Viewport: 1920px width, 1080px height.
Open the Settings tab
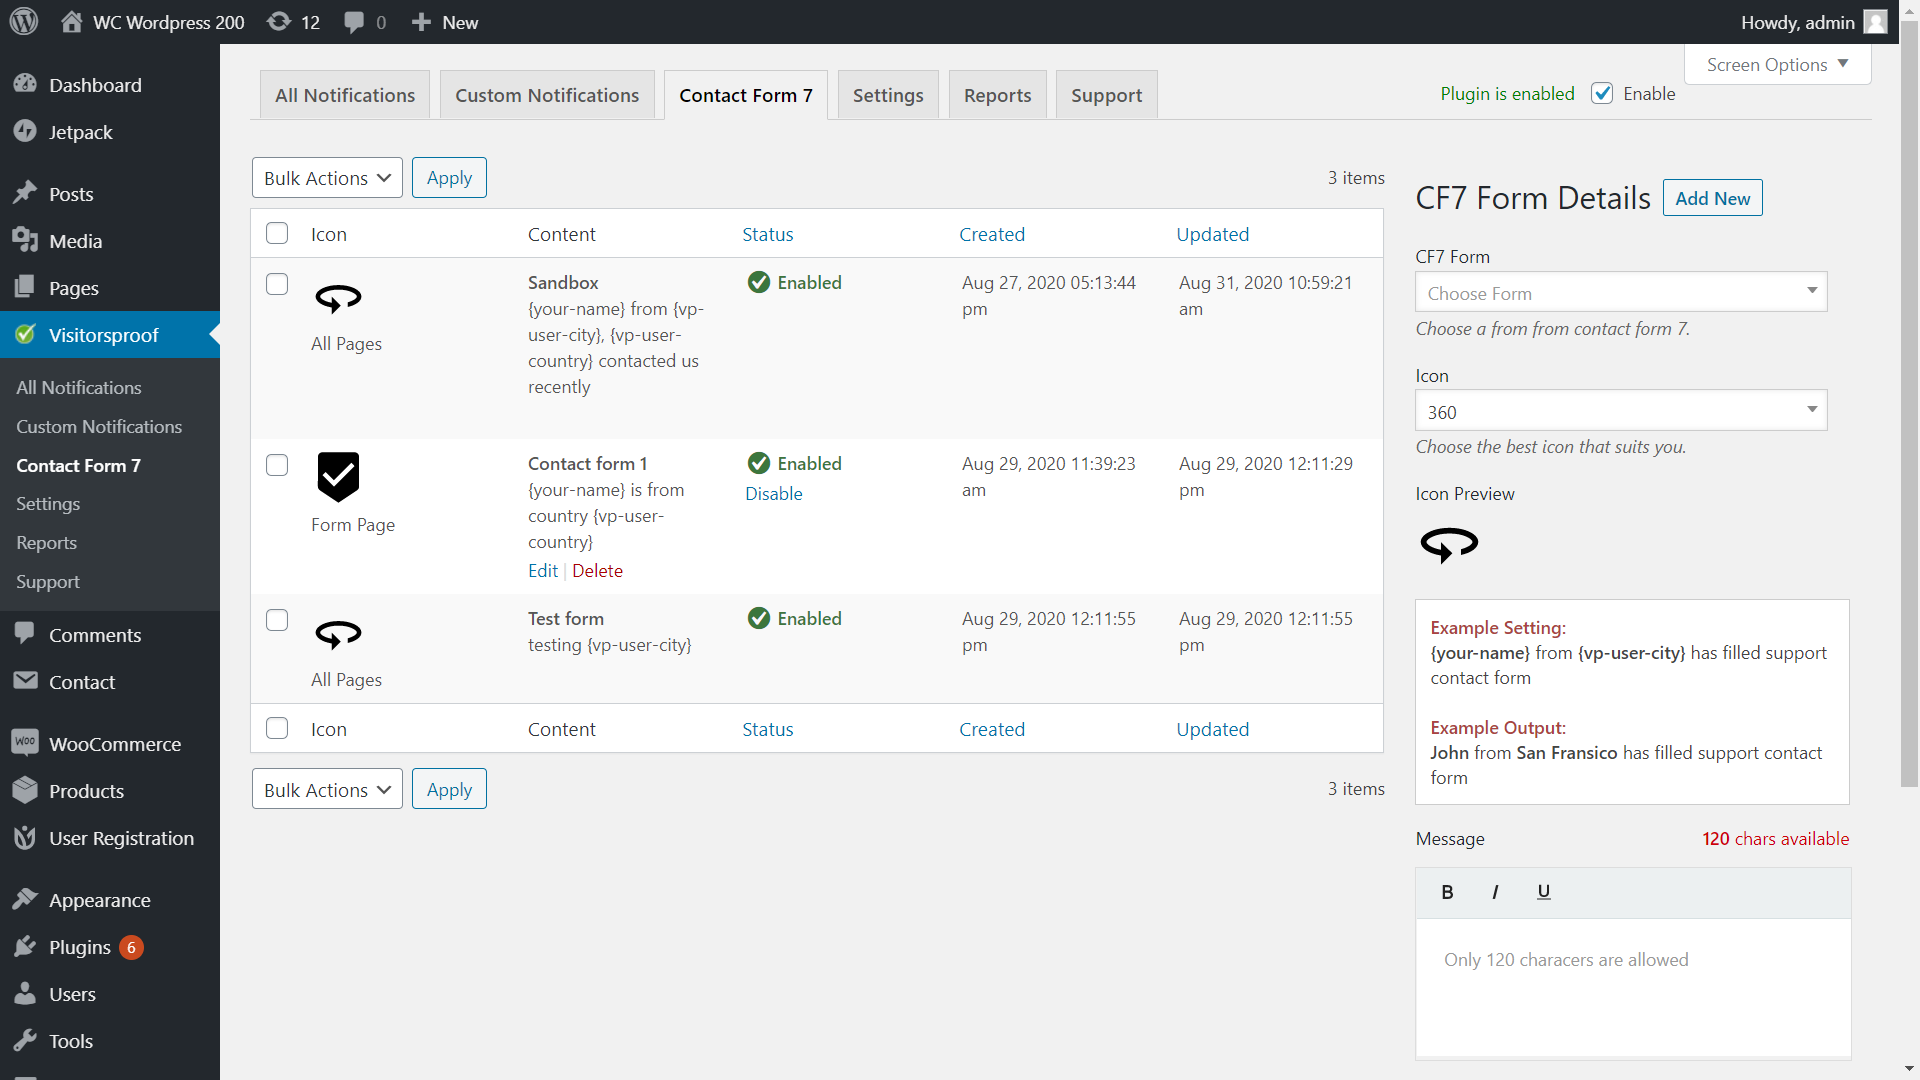click(888, 95)
